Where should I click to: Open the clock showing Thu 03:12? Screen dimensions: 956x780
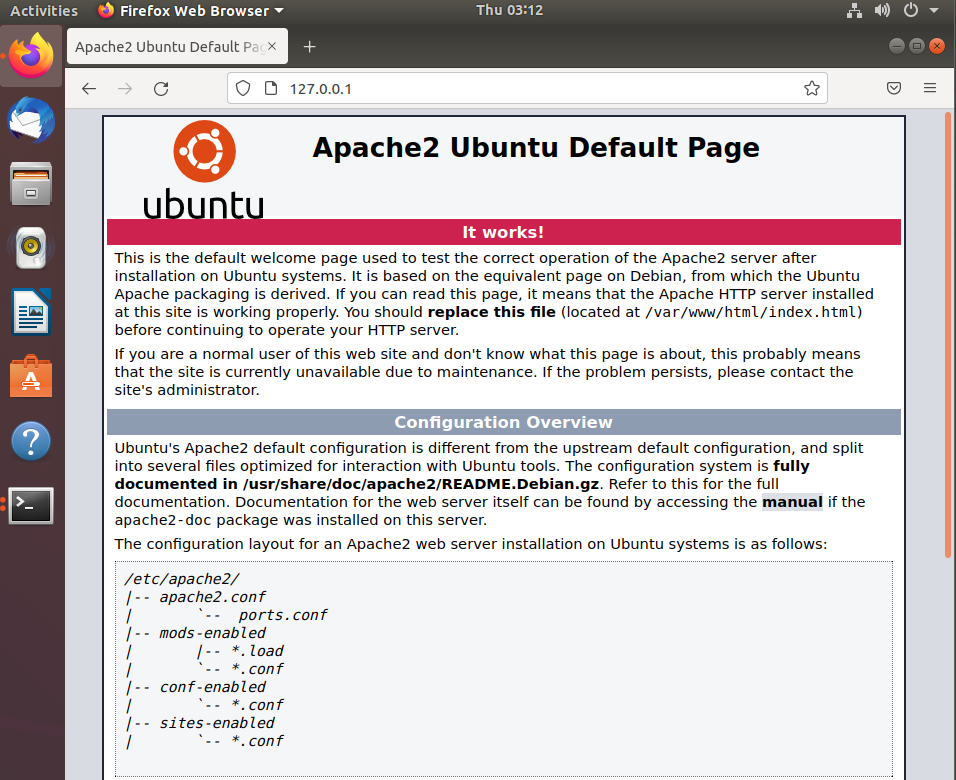[509, 10]
